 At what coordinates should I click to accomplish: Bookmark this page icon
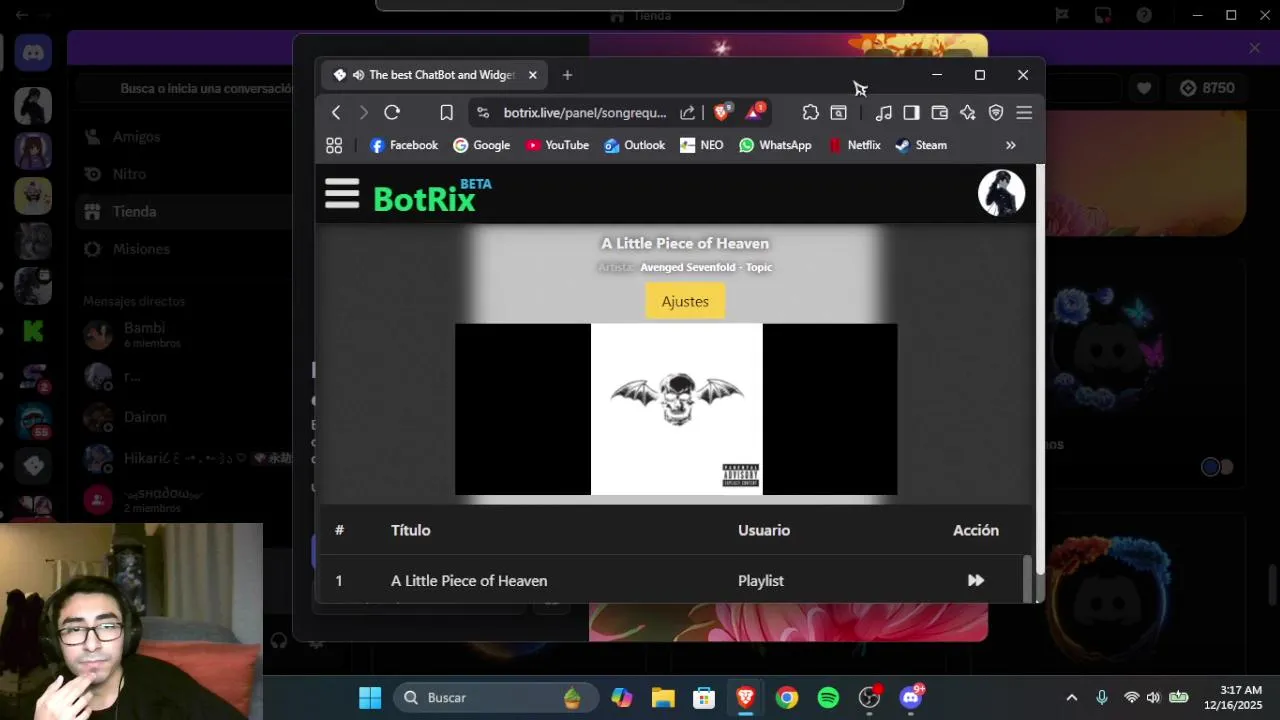click(x=446, y=113)
